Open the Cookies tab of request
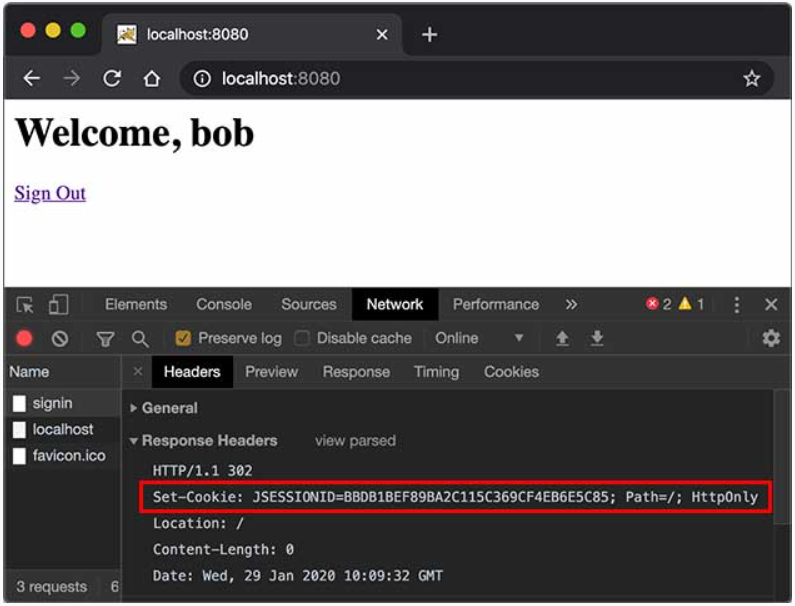Screen dimensions: 795x606 pyautogui.click(x=511, y=372)
